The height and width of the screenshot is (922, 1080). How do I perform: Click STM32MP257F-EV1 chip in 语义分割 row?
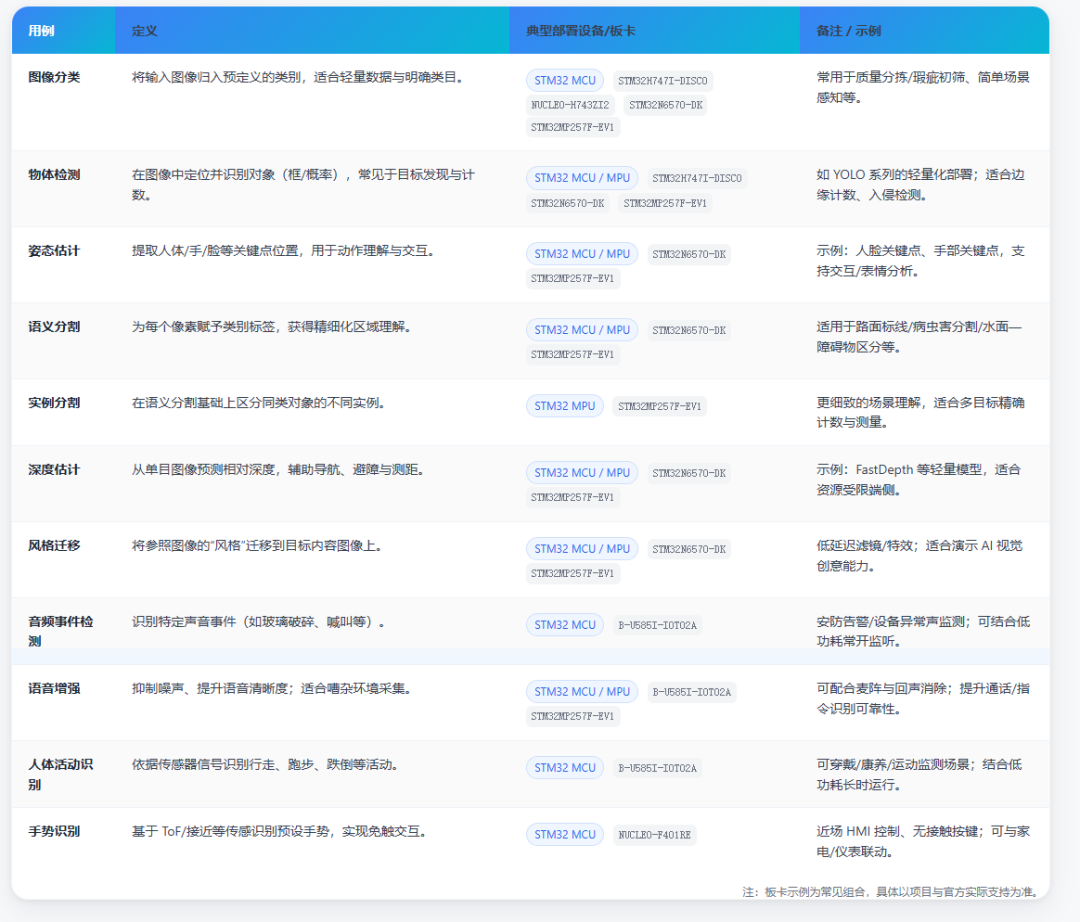[x=572, y=355]
